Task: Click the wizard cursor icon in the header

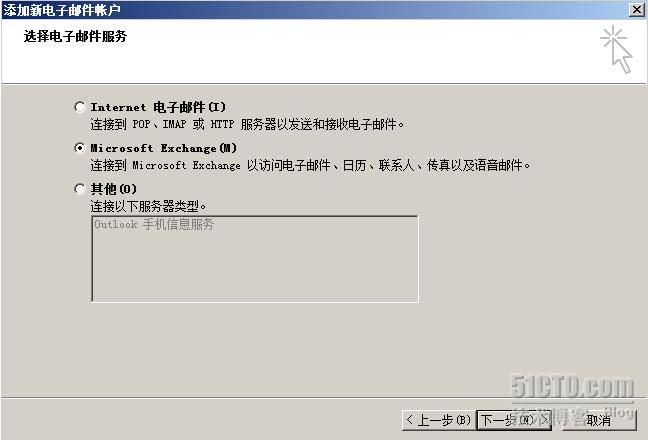Action: point(617,49)
